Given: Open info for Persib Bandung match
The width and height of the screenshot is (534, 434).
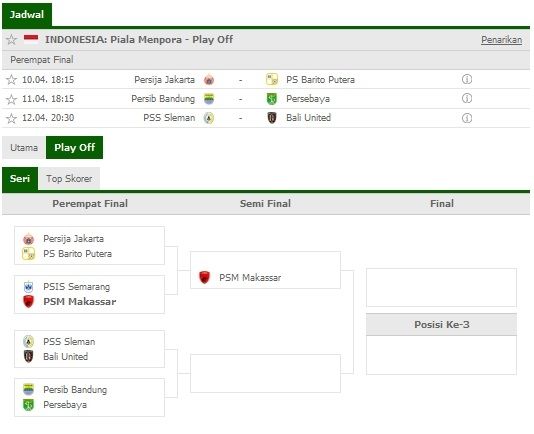Looking at the screenshot, I should [x=467, y=98].
